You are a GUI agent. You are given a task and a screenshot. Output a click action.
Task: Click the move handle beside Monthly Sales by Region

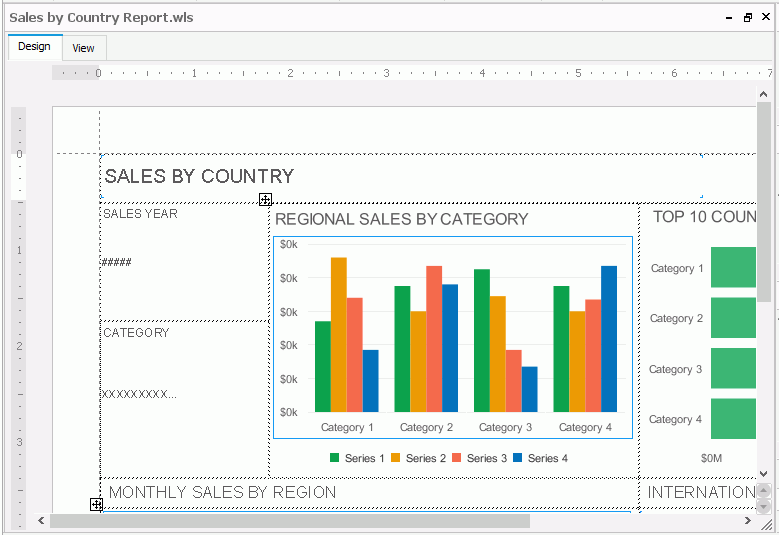point(96,505)
